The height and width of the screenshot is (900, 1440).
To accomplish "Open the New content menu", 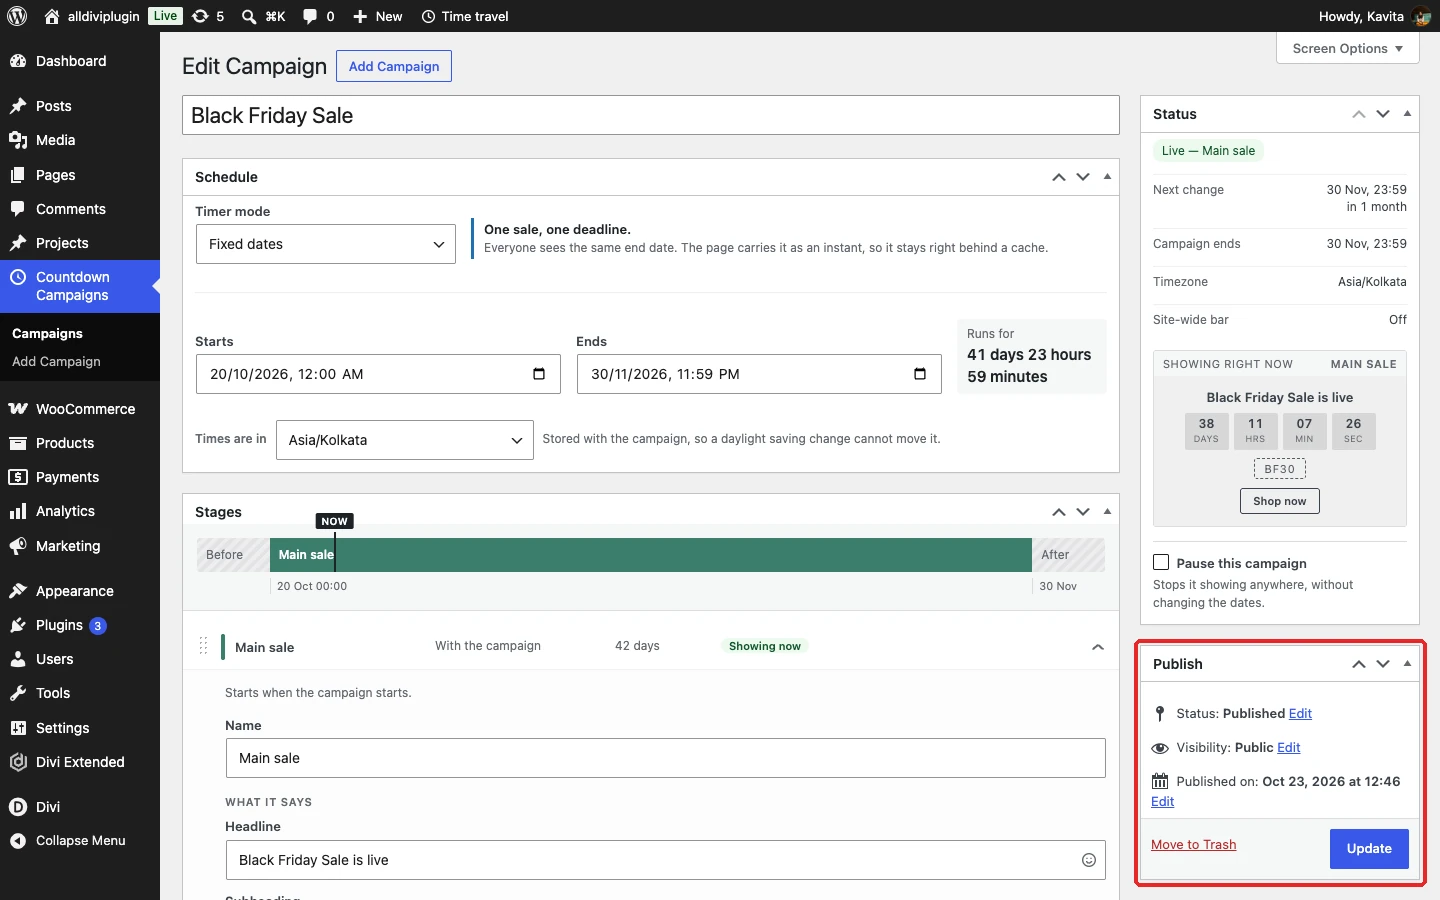I will (377, 16).
